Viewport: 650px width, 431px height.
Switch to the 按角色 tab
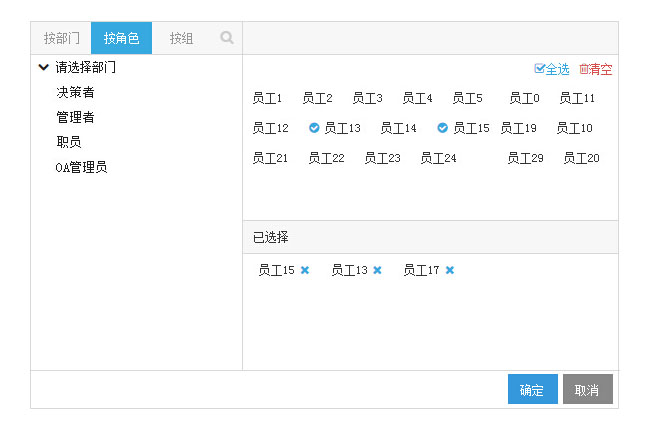click(x=121, y=38)
